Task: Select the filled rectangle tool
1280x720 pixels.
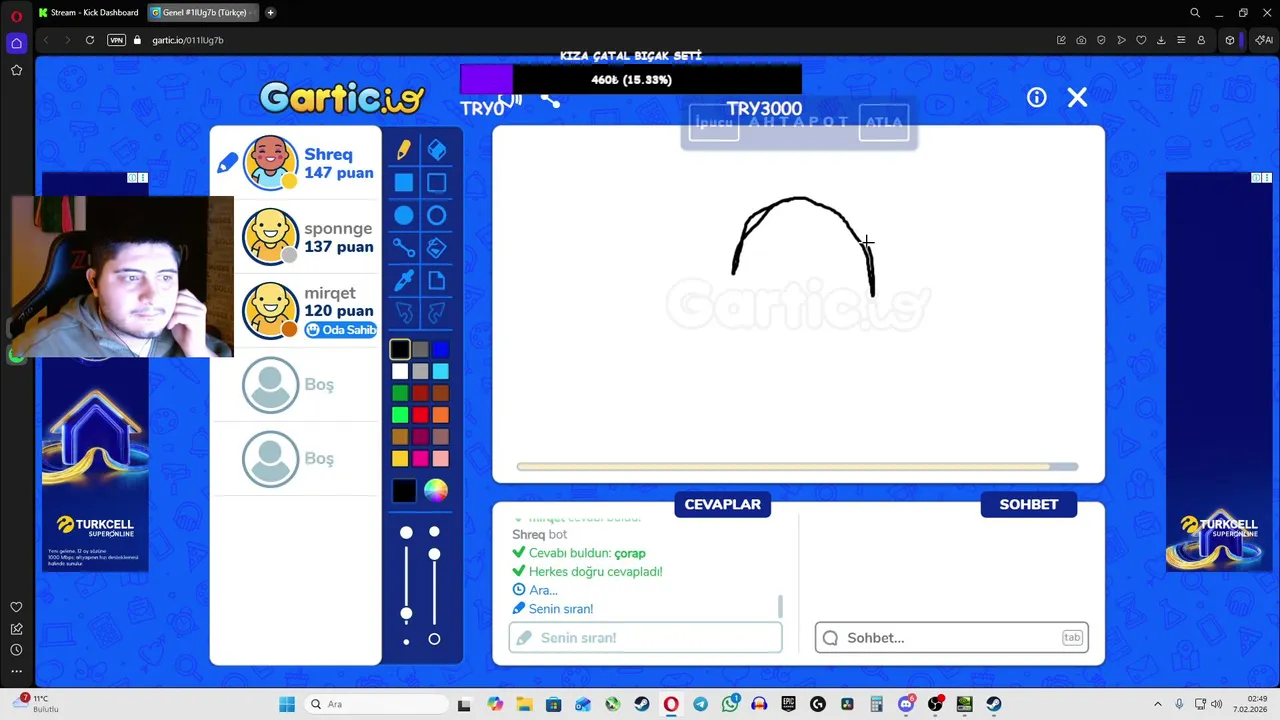Action: tap(403, 183)
